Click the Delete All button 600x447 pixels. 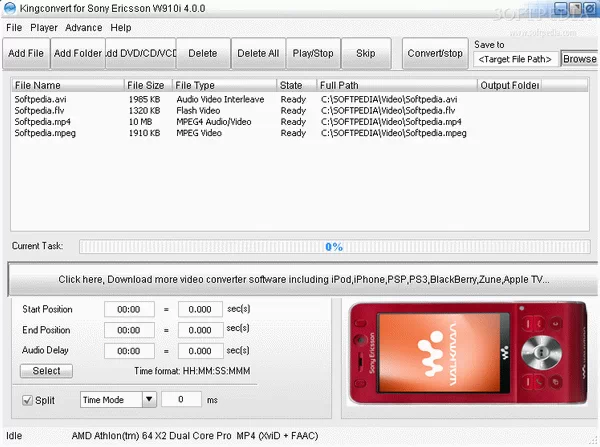coord(258,53)
